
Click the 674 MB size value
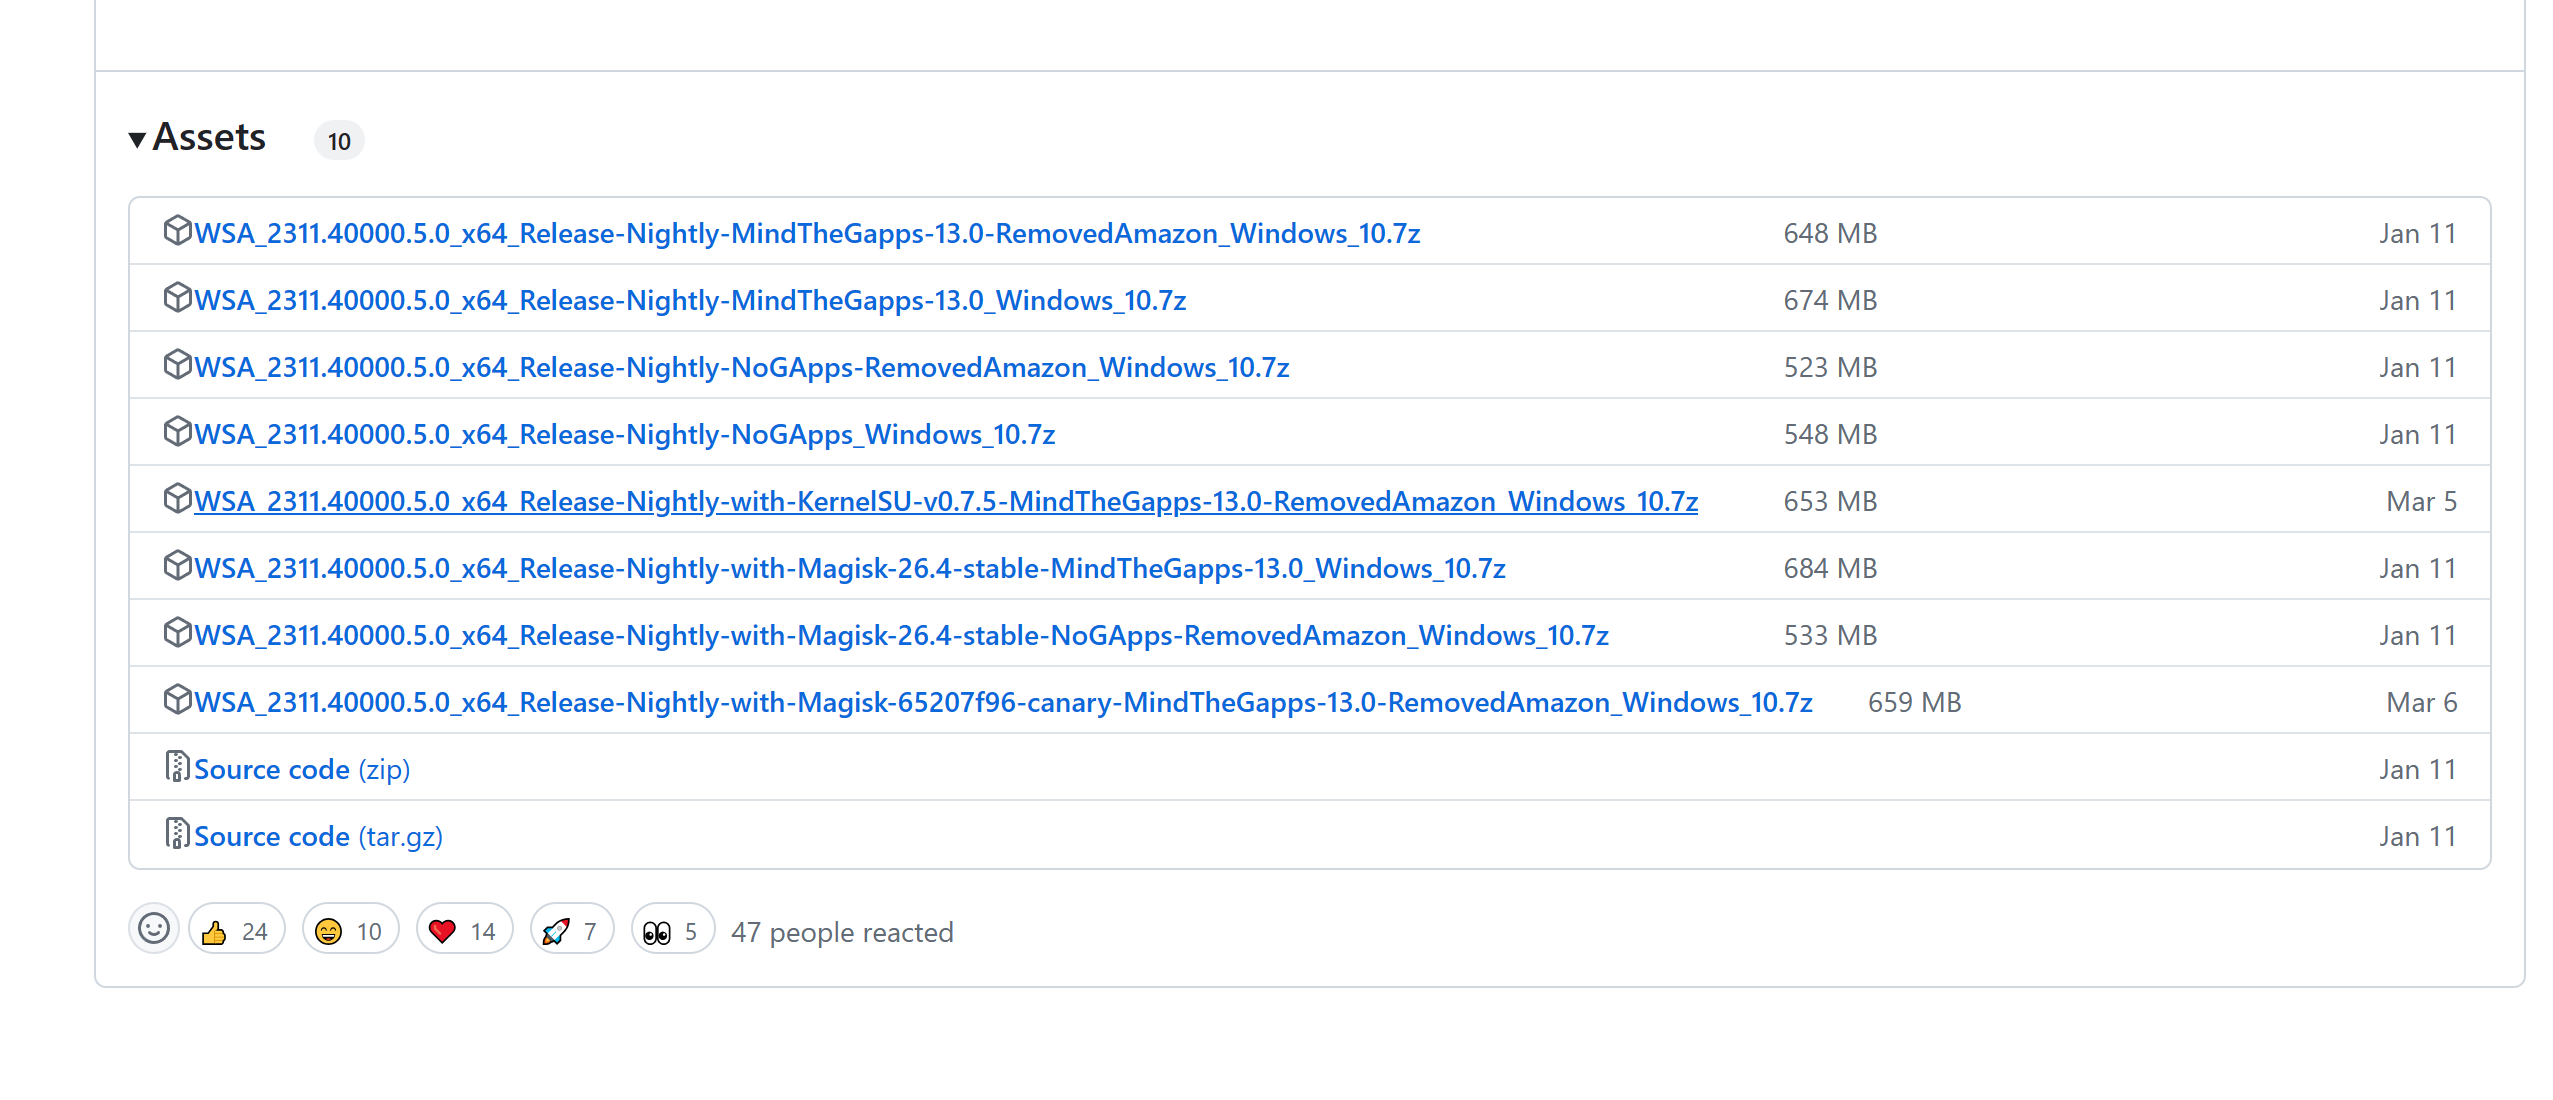1830,301
